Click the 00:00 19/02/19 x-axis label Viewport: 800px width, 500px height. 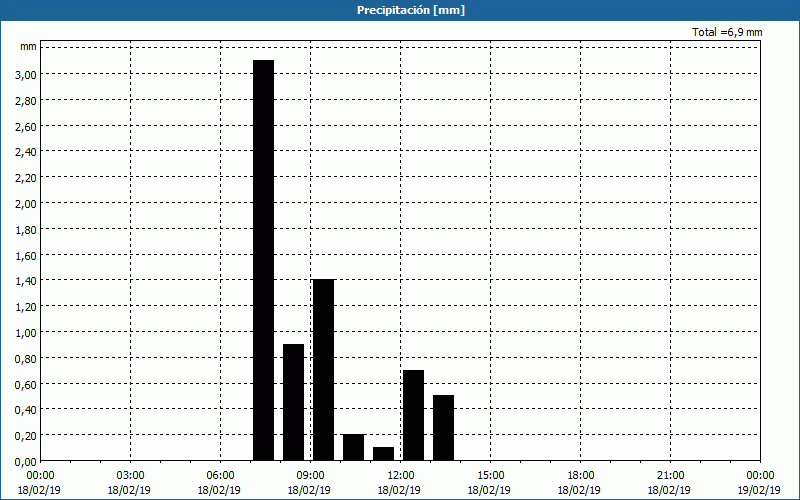click(x=759, y=483)
